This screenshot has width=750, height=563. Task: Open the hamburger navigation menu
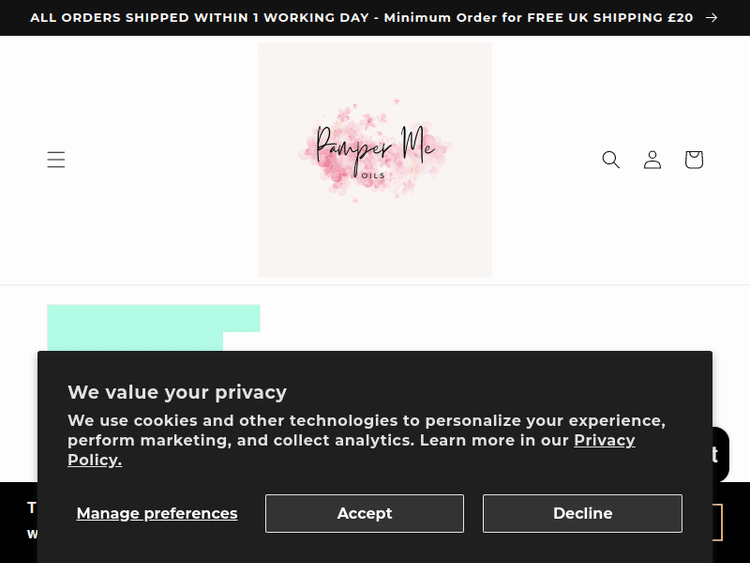click(x=56, y=160)
